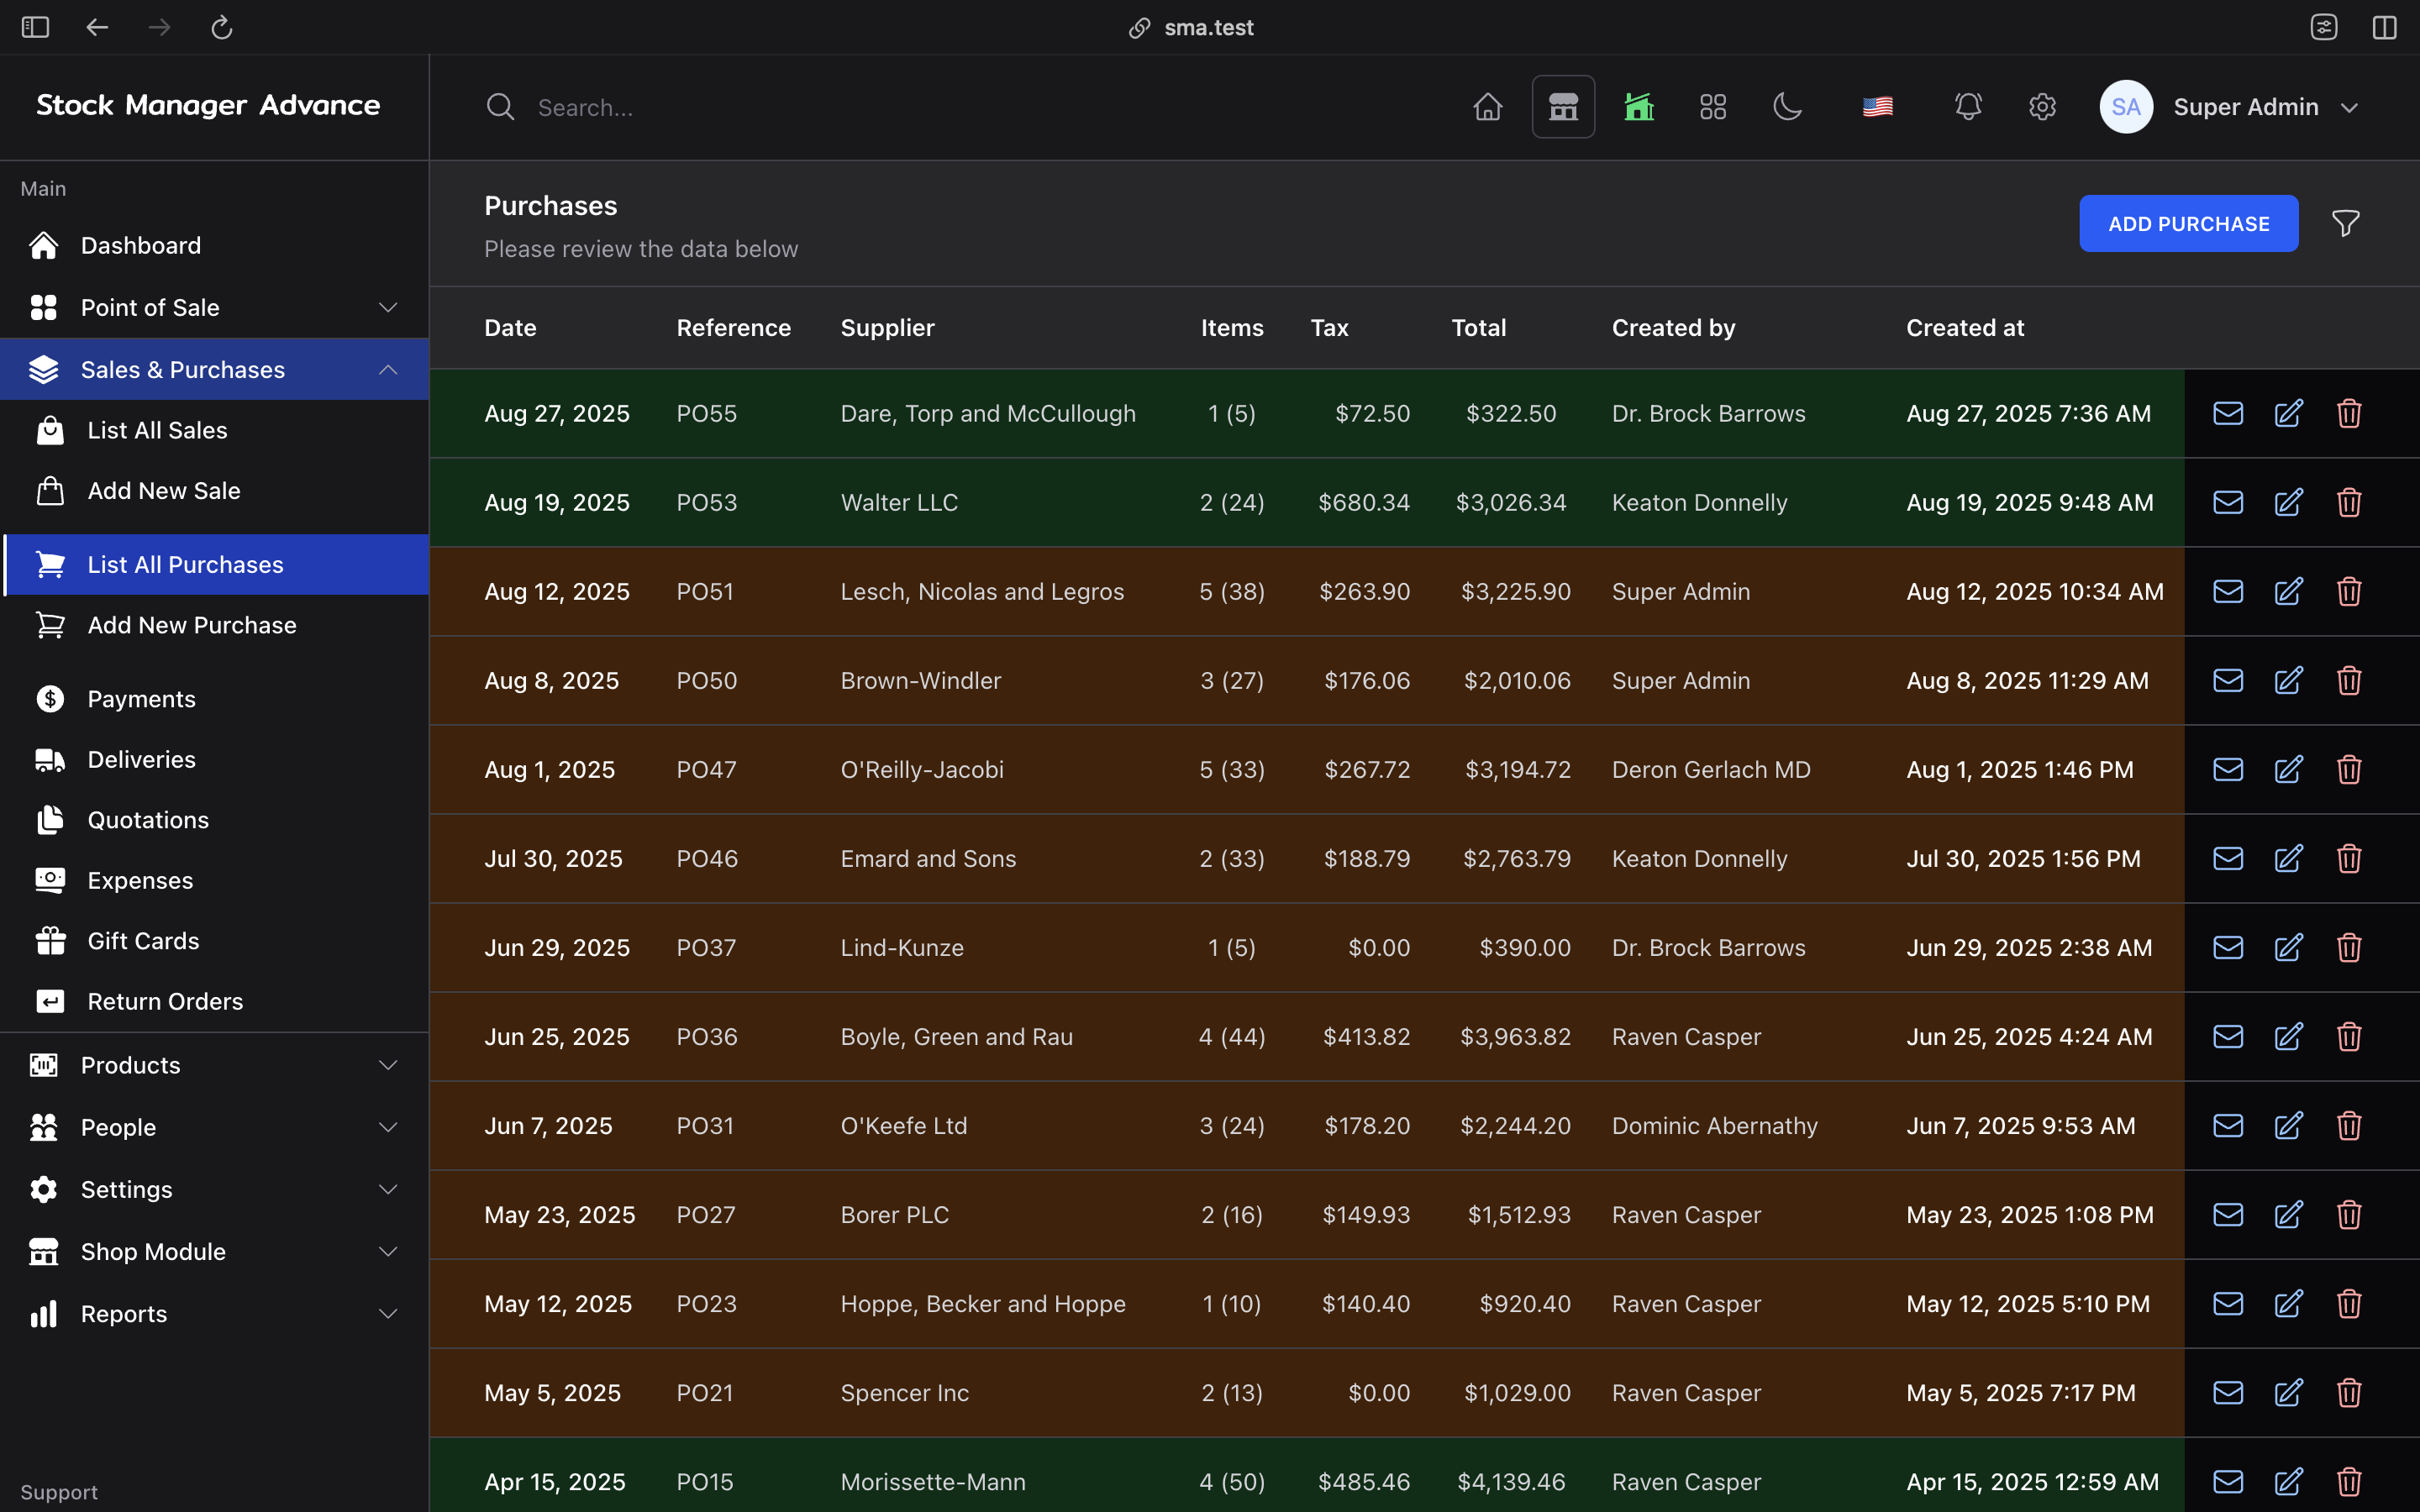The width and height of the screenshot is (2420, 1512).
Task: Click the shop storefront icon in header
Action: pos(1563,107)
